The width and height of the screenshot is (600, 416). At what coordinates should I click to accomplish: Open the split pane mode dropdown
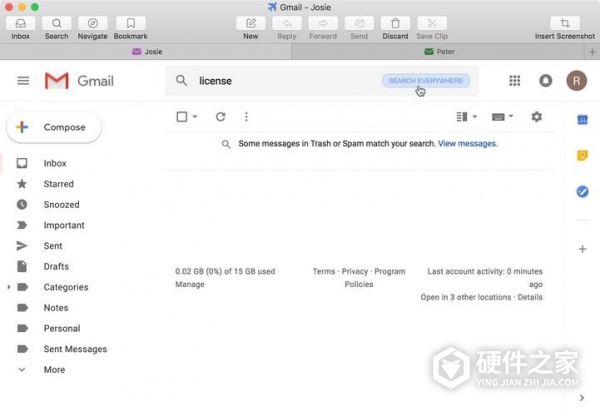click(x=466, y=117)
